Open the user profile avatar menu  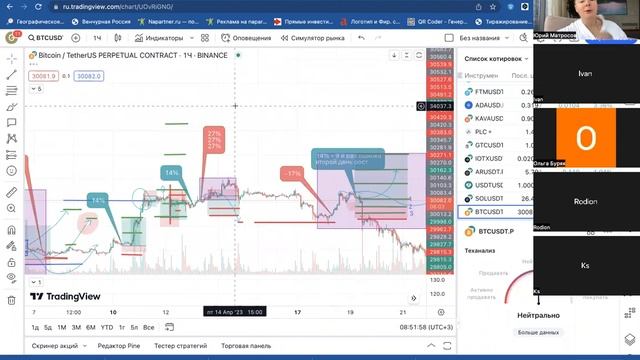point(12,38)
